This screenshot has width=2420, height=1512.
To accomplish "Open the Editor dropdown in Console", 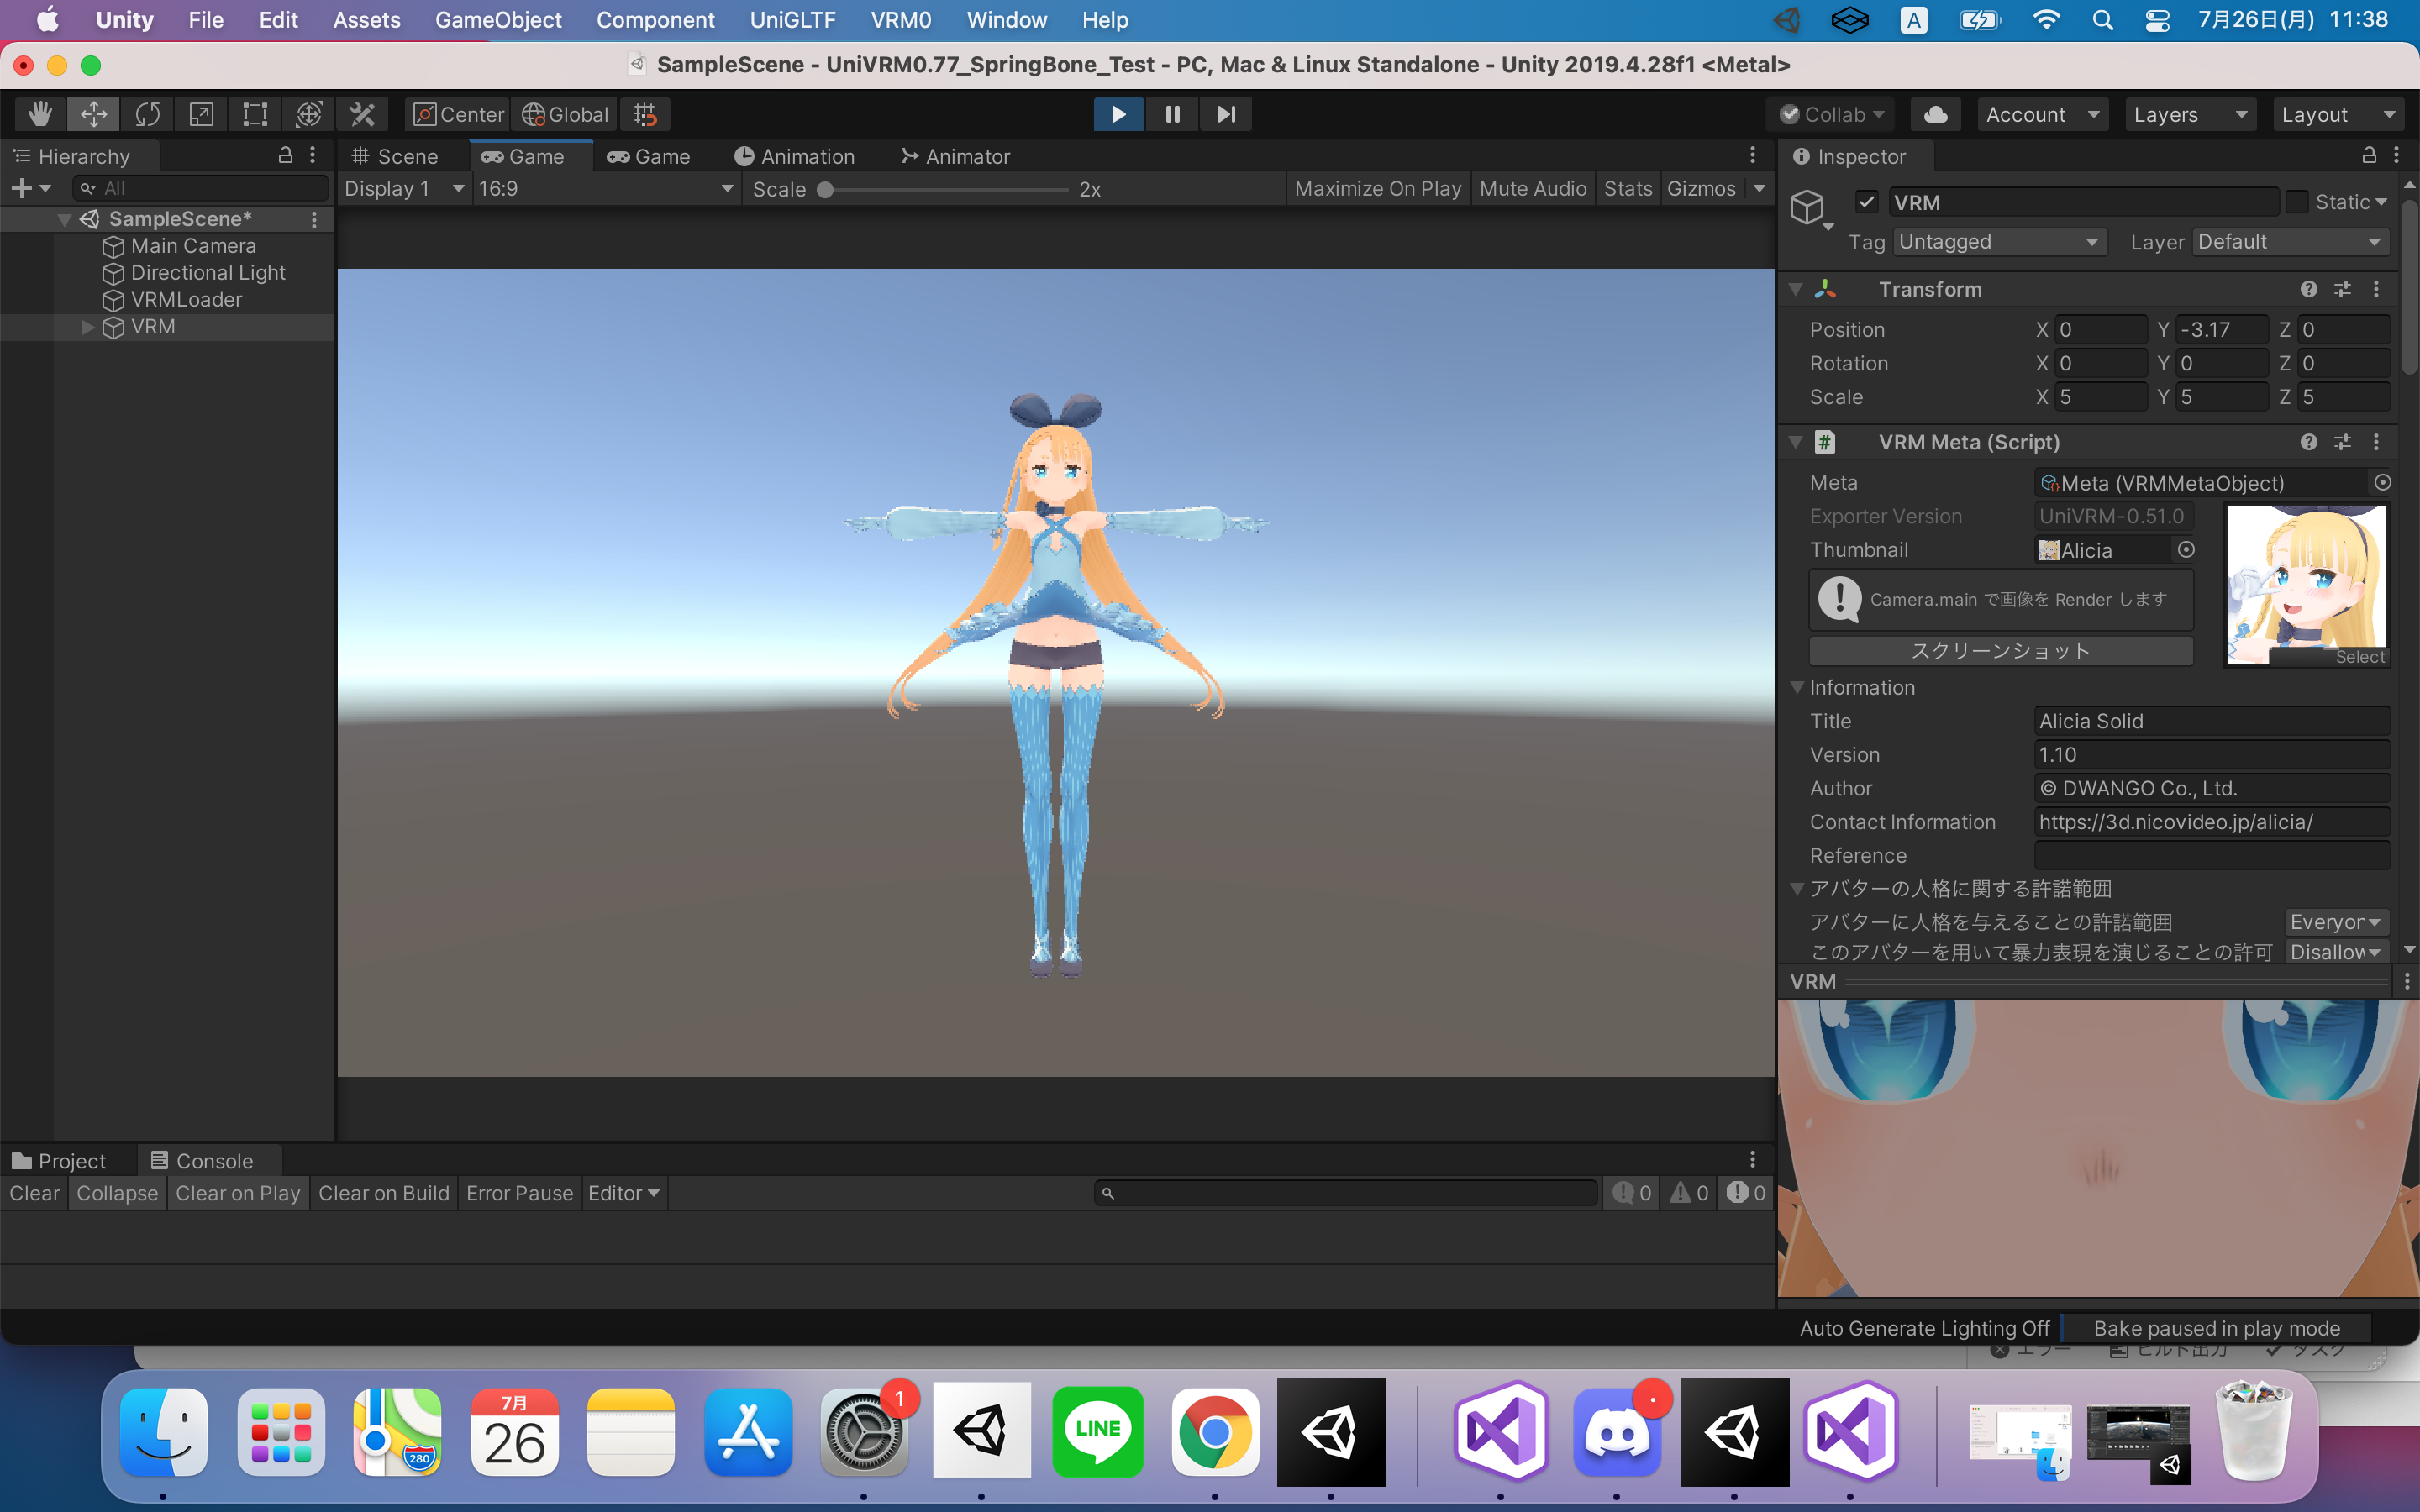I will coord(623,1193).
